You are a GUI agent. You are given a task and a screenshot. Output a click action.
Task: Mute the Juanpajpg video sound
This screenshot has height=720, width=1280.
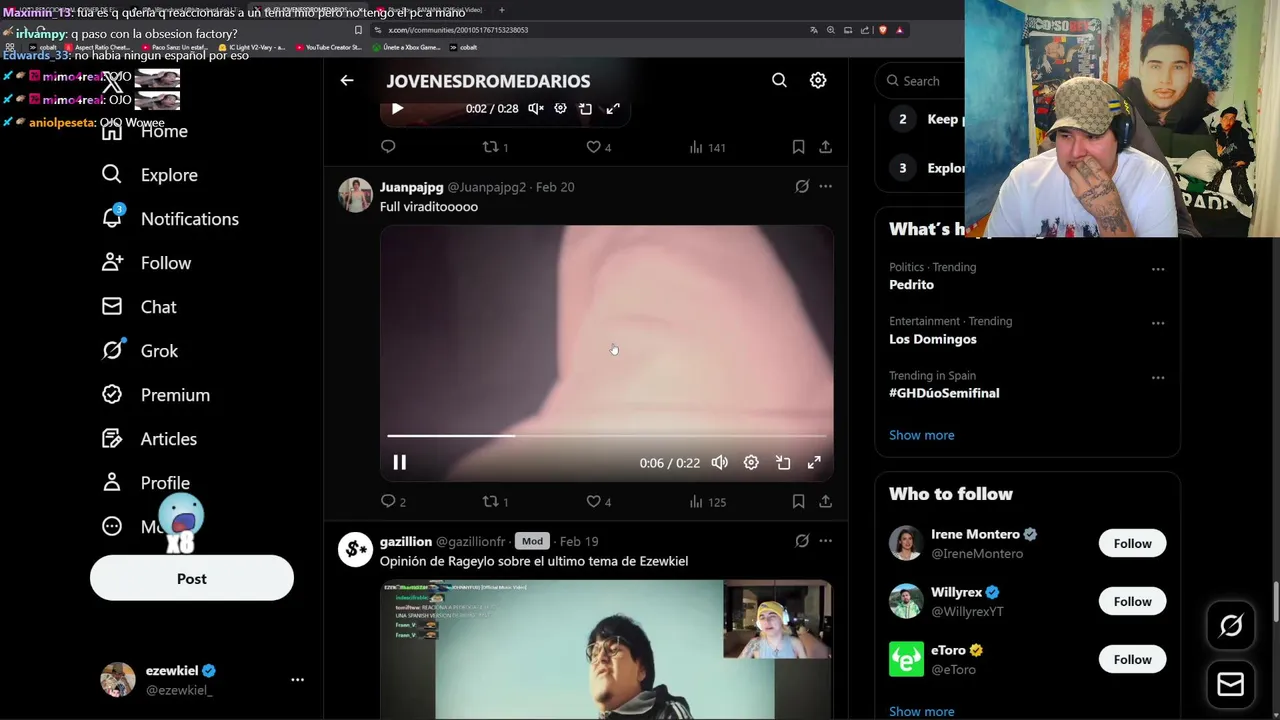(x=719, y=462)
